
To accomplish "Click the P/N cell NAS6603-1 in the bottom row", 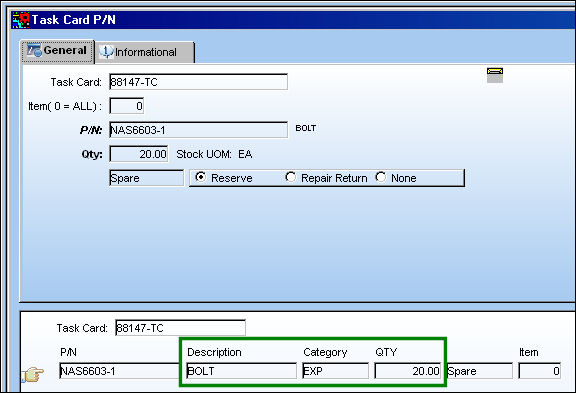I will (119, 371).
